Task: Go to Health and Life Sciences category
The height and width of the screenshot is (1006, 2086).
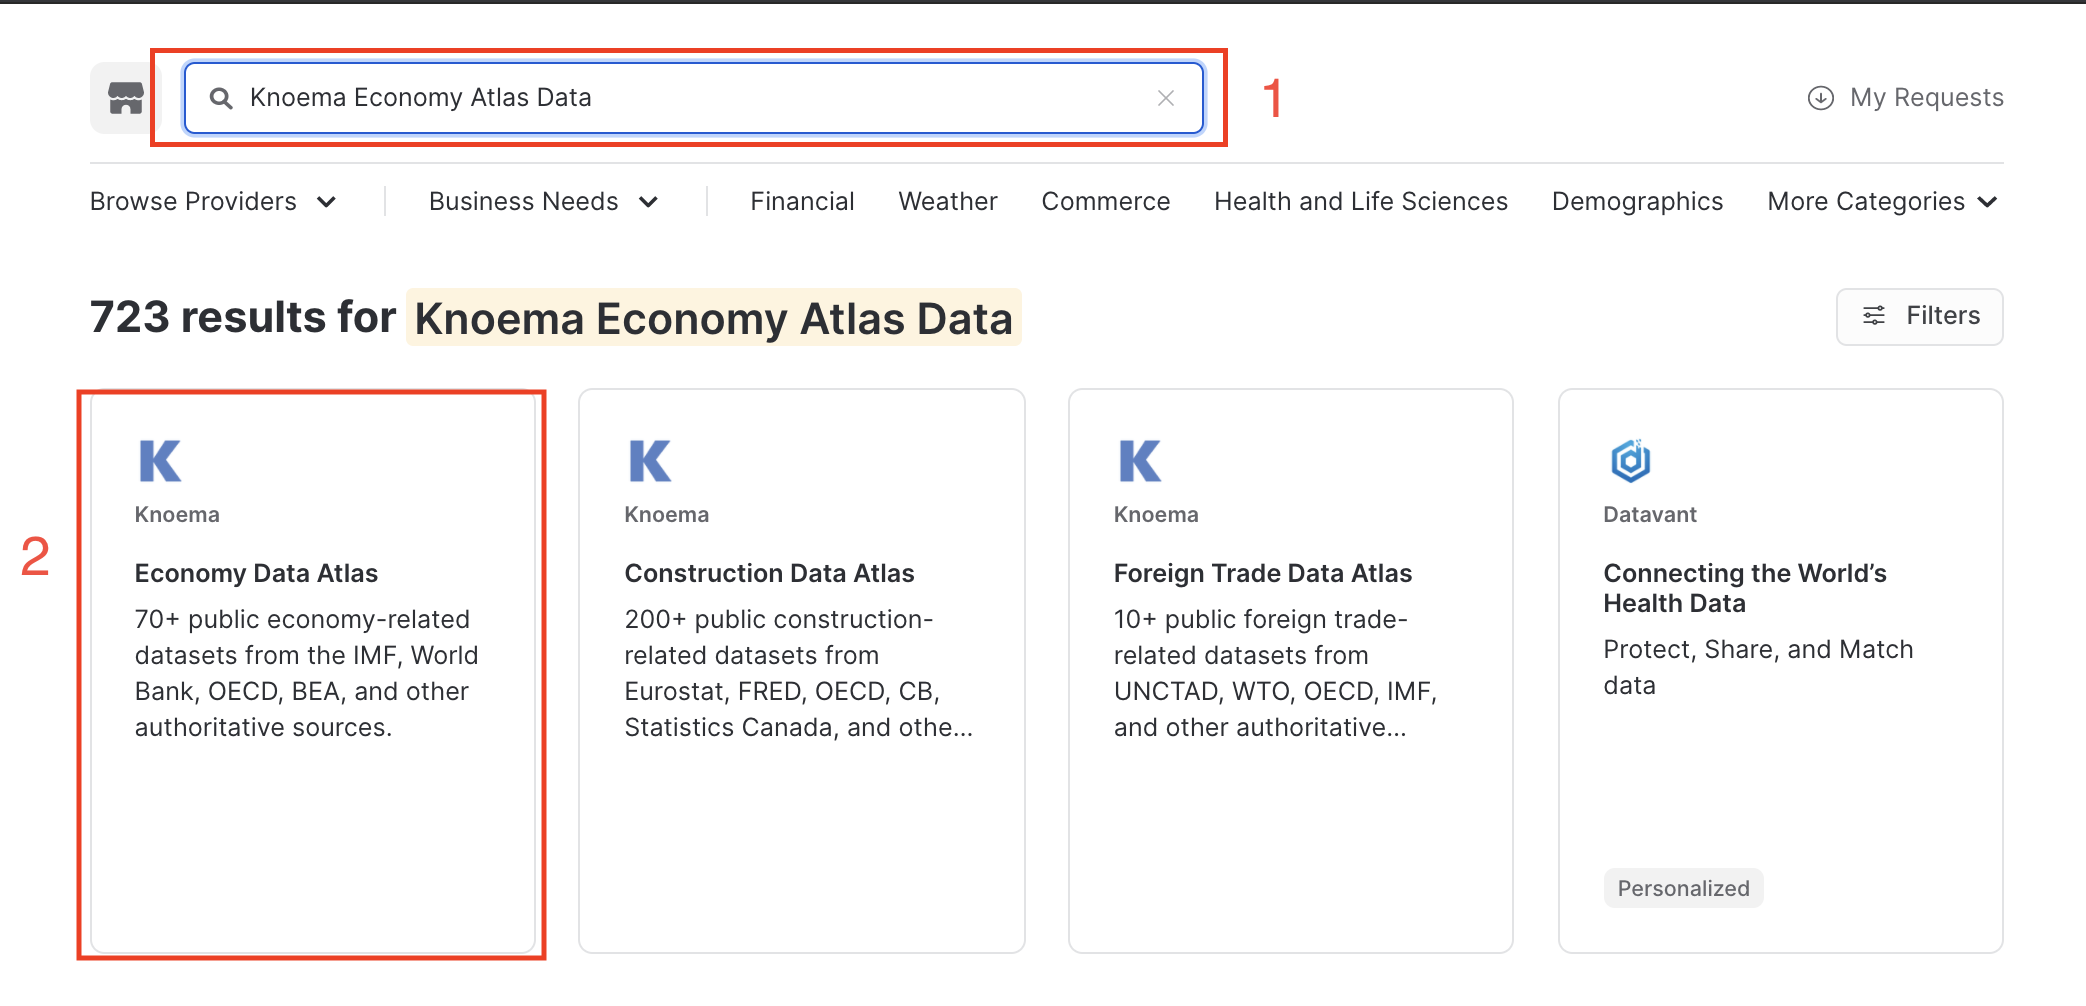Action: click(1360, 202)
